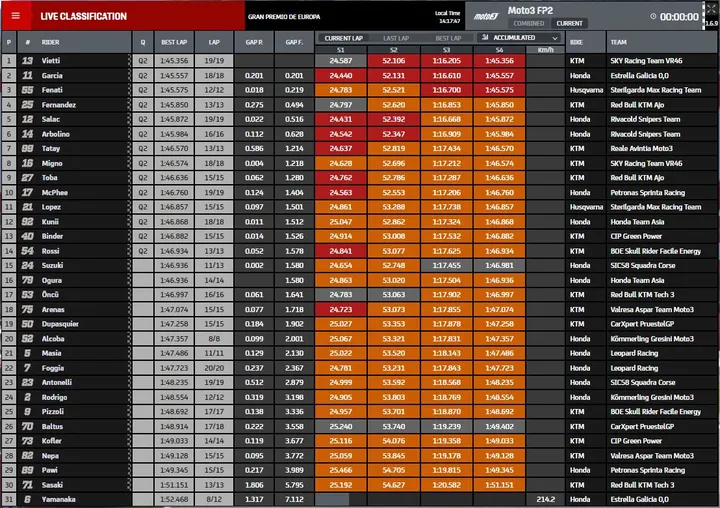Screen dimensions: 720x508
Task: Click rider number 6 badge
Action: tap(28, 499)
